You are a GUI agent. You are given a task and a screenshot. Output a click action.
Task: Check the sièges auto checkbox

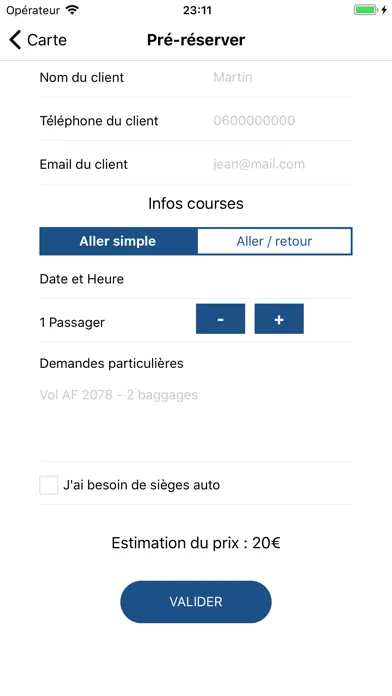click(x=48, y=485)
